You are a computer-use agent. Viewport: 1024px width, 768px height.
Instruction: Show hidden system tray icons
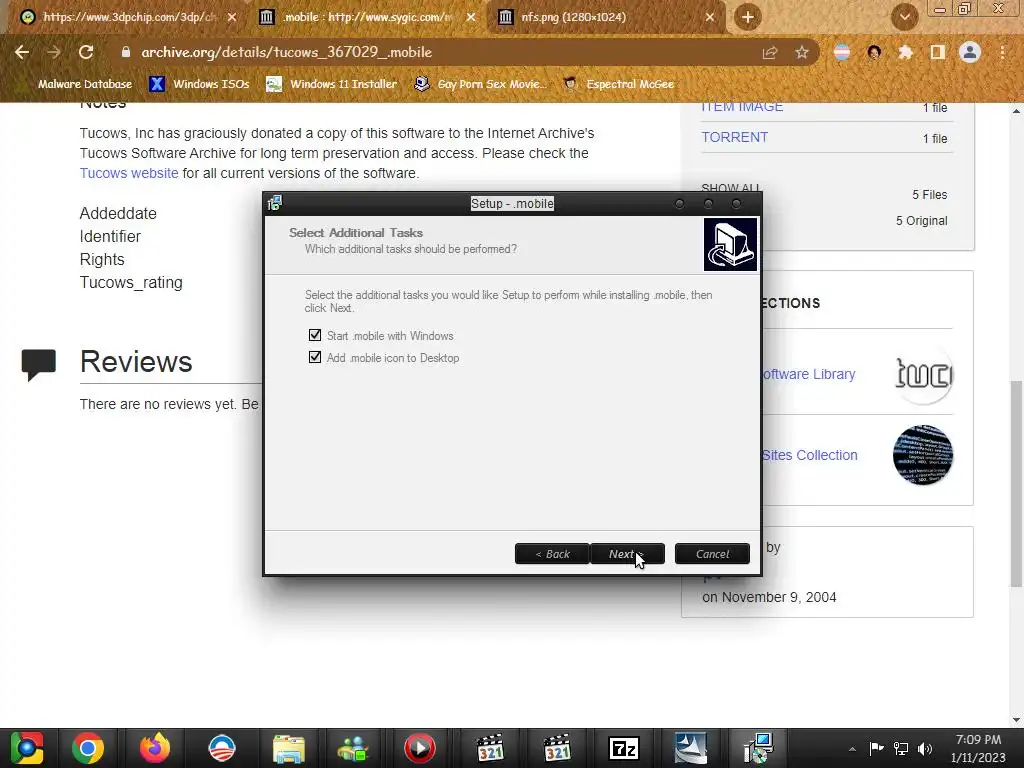852,749
